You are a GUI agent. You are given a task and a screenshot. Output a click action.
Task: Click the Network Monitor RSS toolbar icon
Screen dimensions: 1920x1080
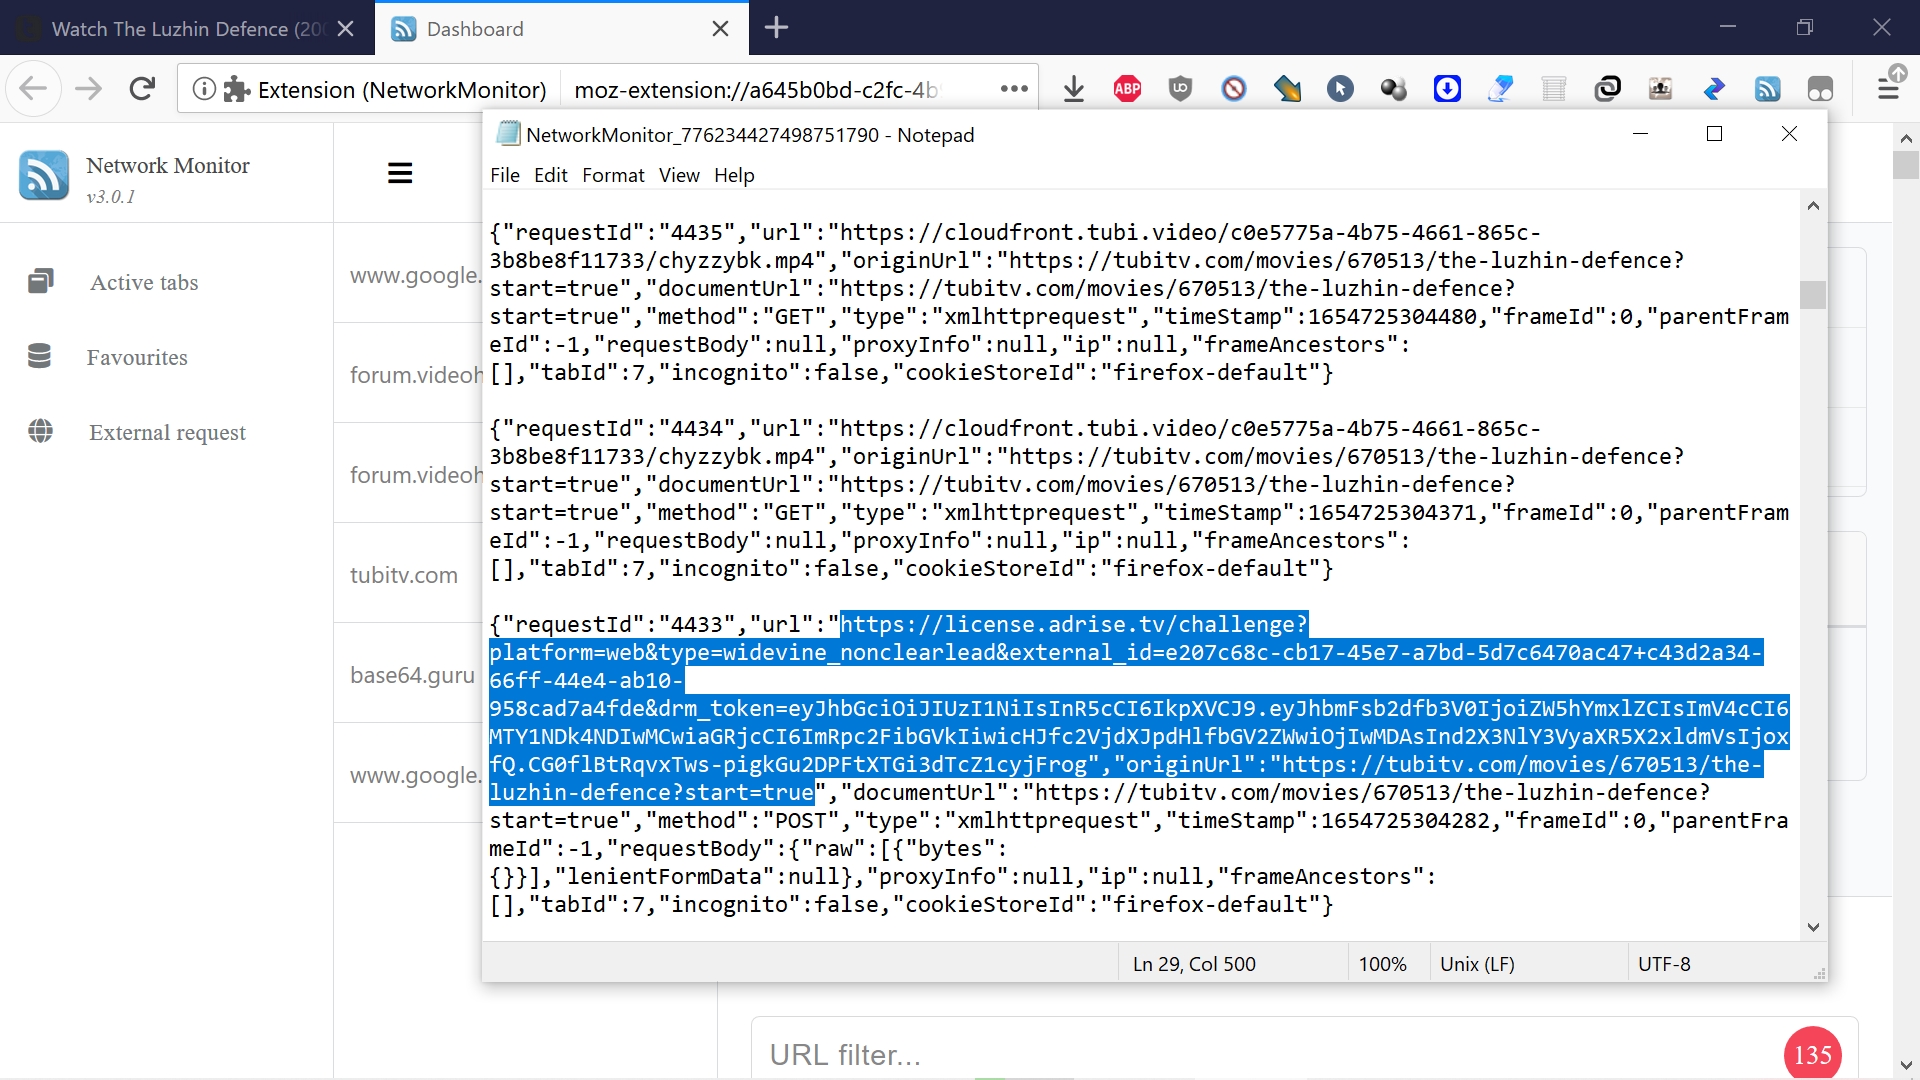1767,89
